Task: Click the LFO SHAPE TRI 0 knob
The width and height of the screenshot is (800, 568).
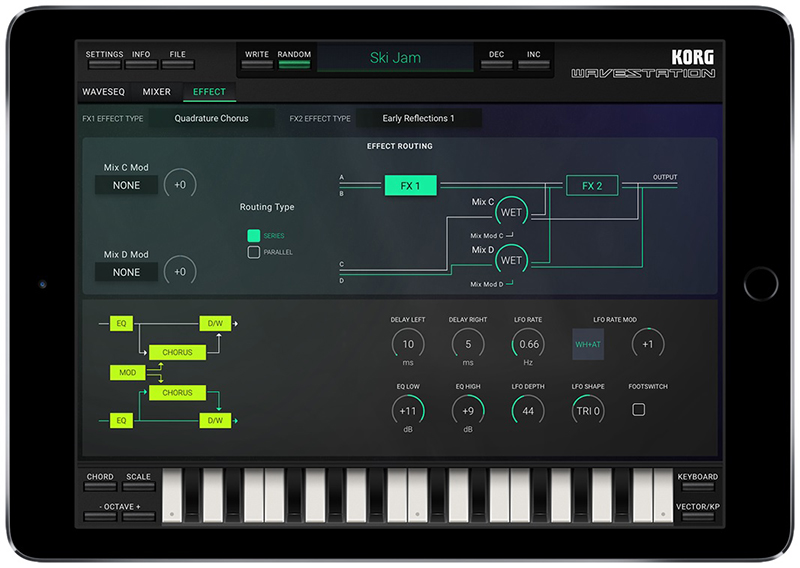Action: 588,411
